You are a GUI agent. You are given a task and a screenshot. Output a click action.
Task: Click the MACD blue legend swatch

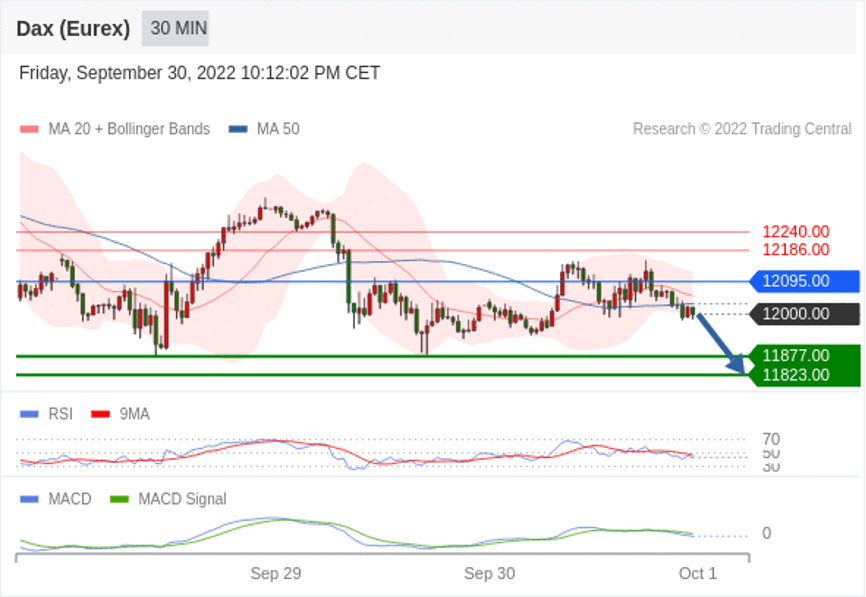[29, 499]
